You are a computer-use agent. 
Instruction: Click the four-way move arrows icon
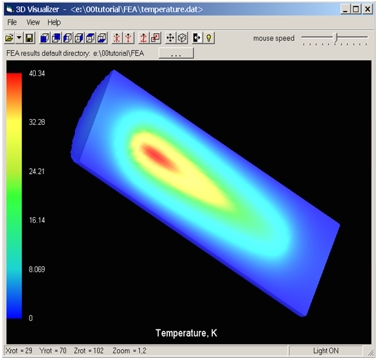(170, 38)
